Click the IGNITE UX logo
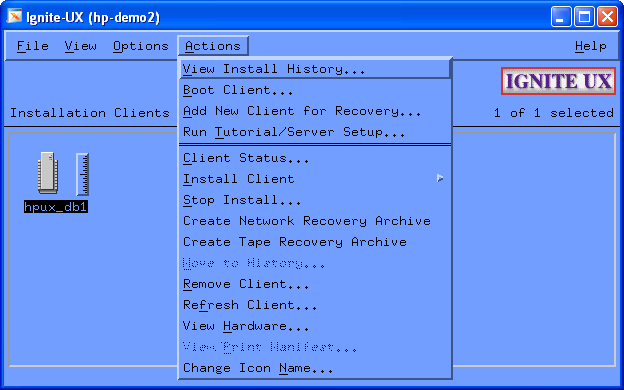Screen dimensions: 624x390 point(558,81)
